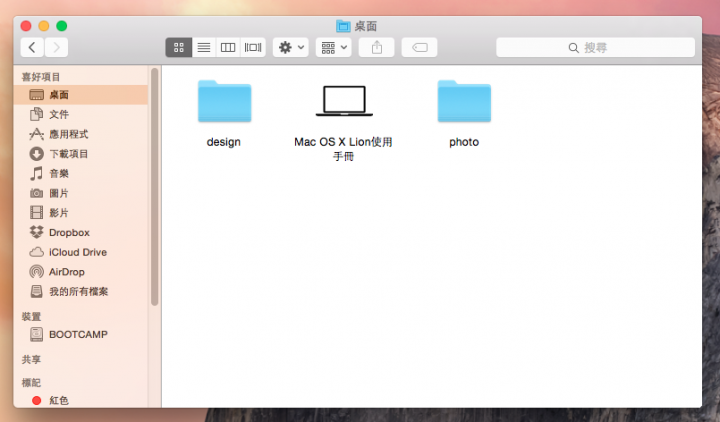
Task: Click the camera icon beside 圖片
Action: pos(37,193)
